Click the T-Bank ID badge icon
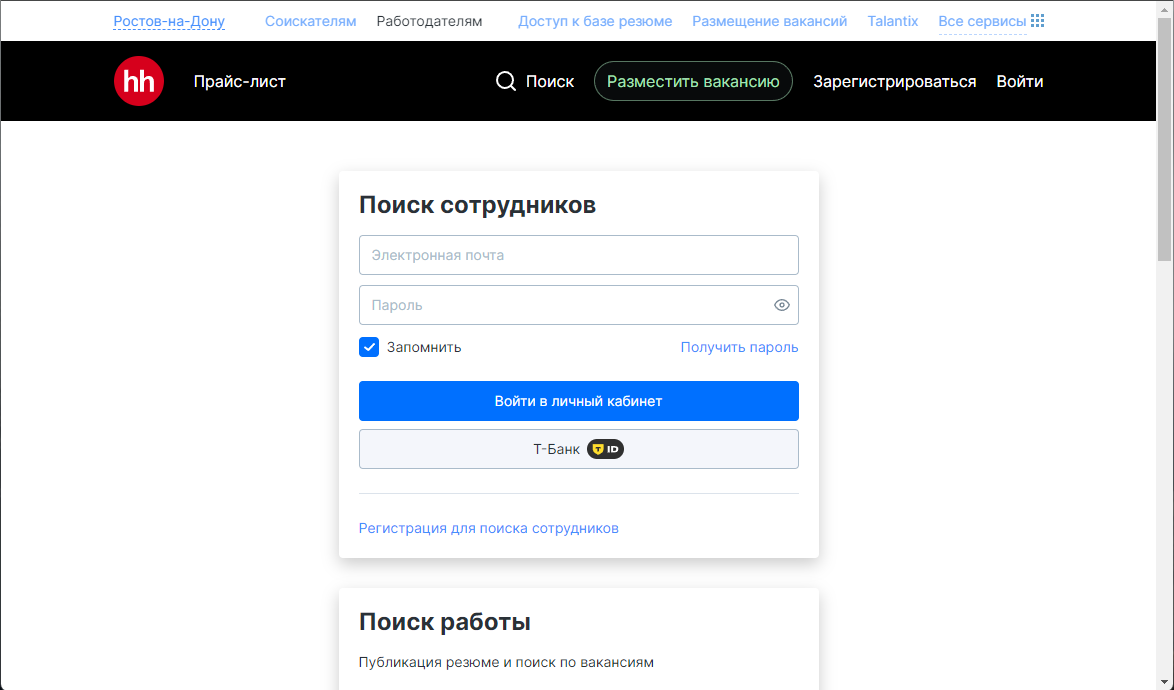The image size is (1174, 690). 605,449
